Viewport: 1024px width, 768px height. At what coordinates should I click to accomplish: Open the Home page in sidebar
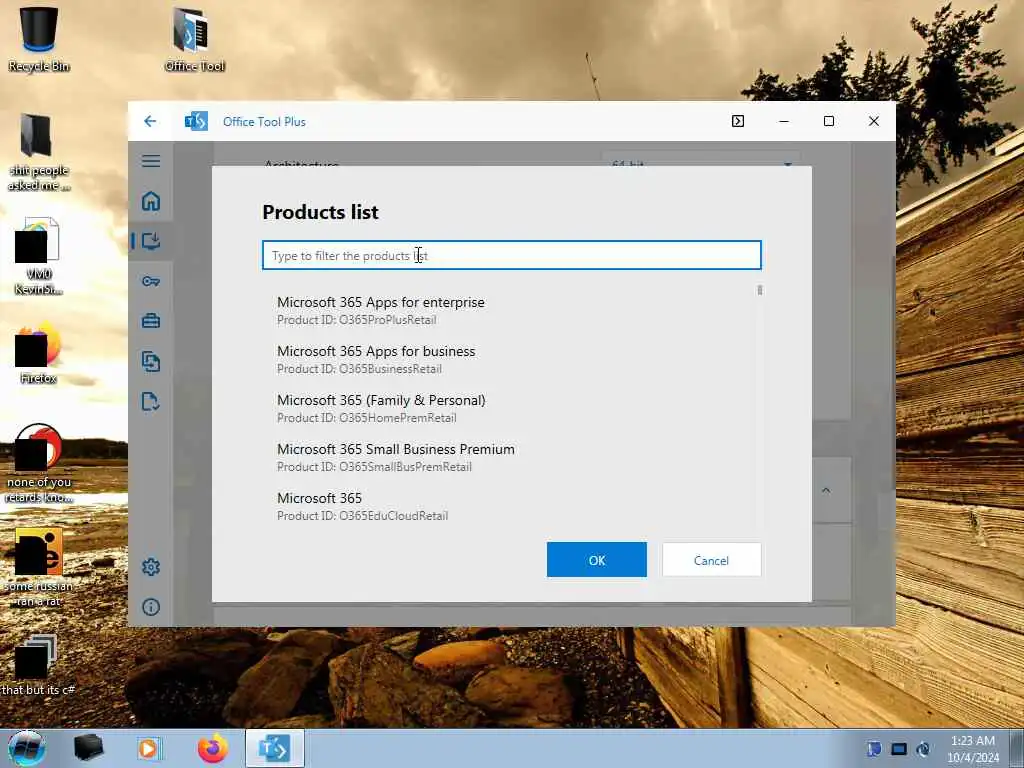pos(151,201)
